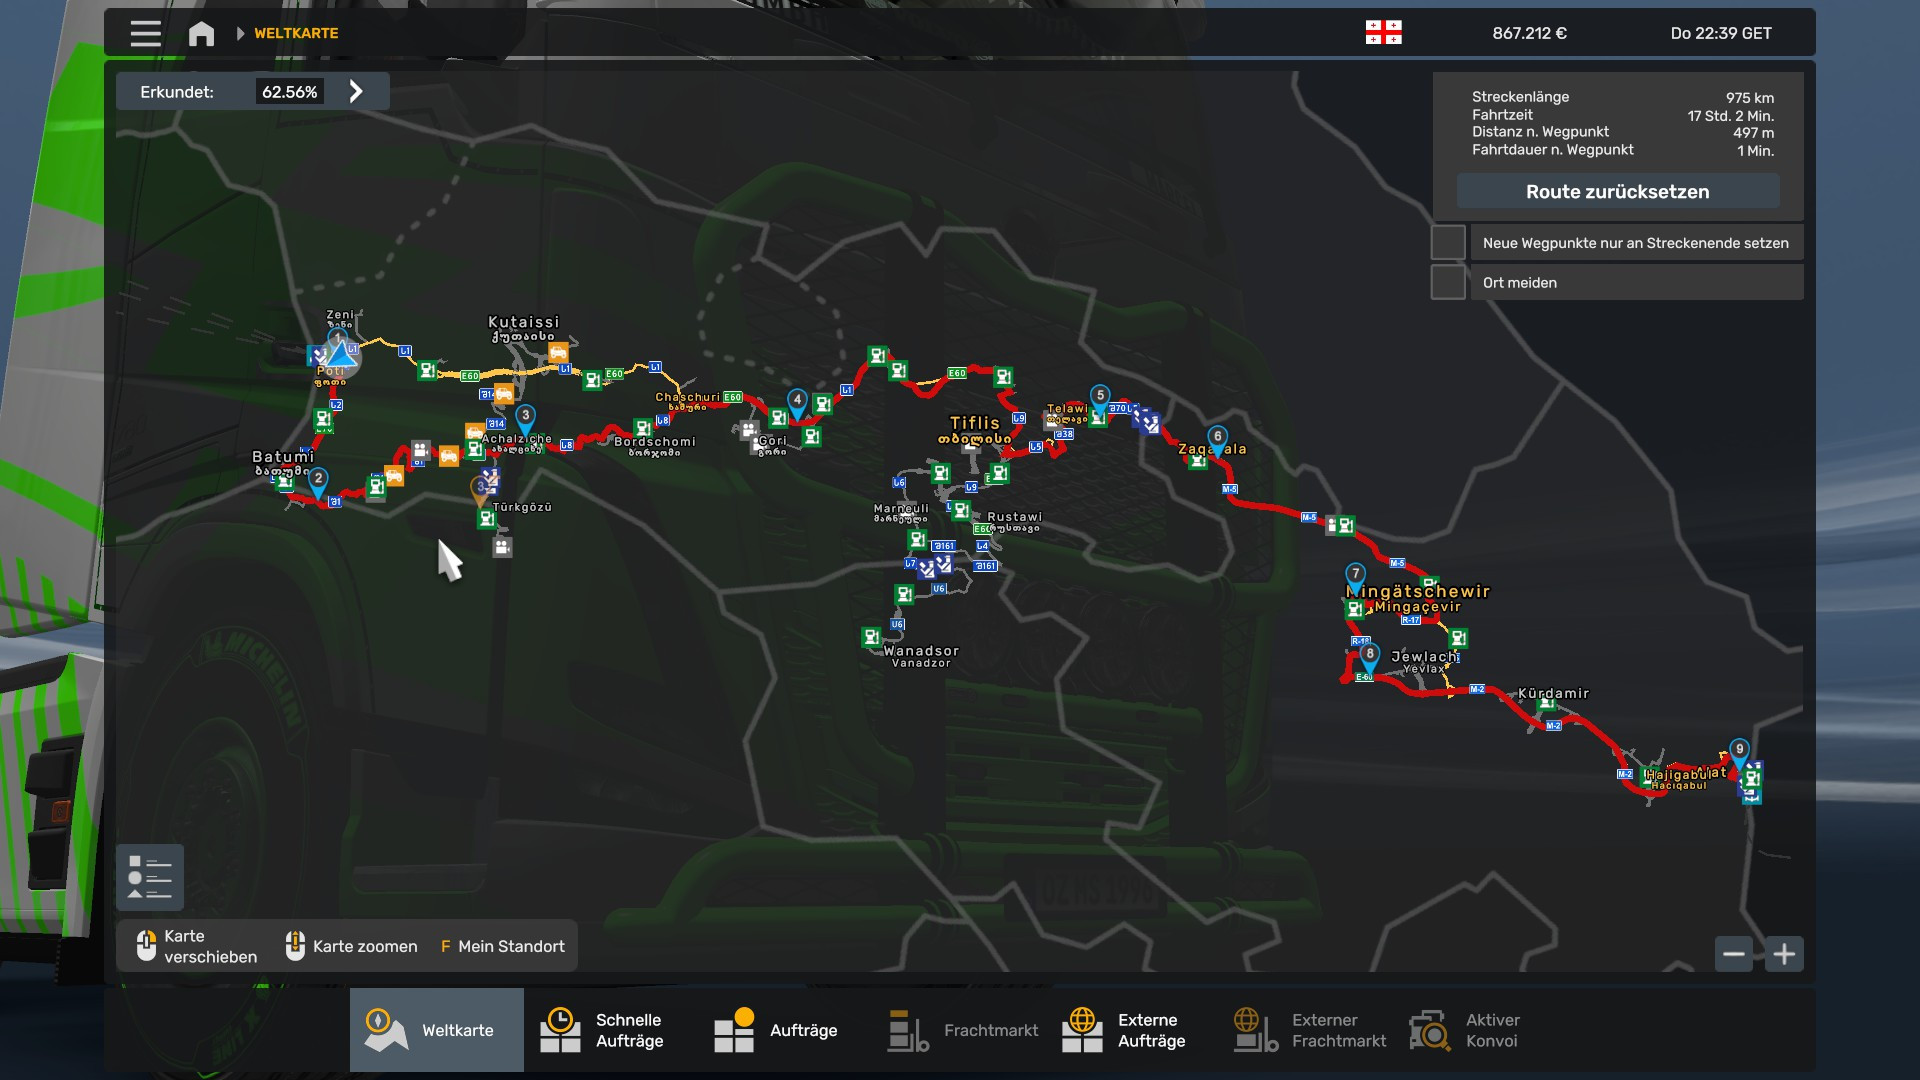Select waypoint marker 4 near Gori

[797, 401]
